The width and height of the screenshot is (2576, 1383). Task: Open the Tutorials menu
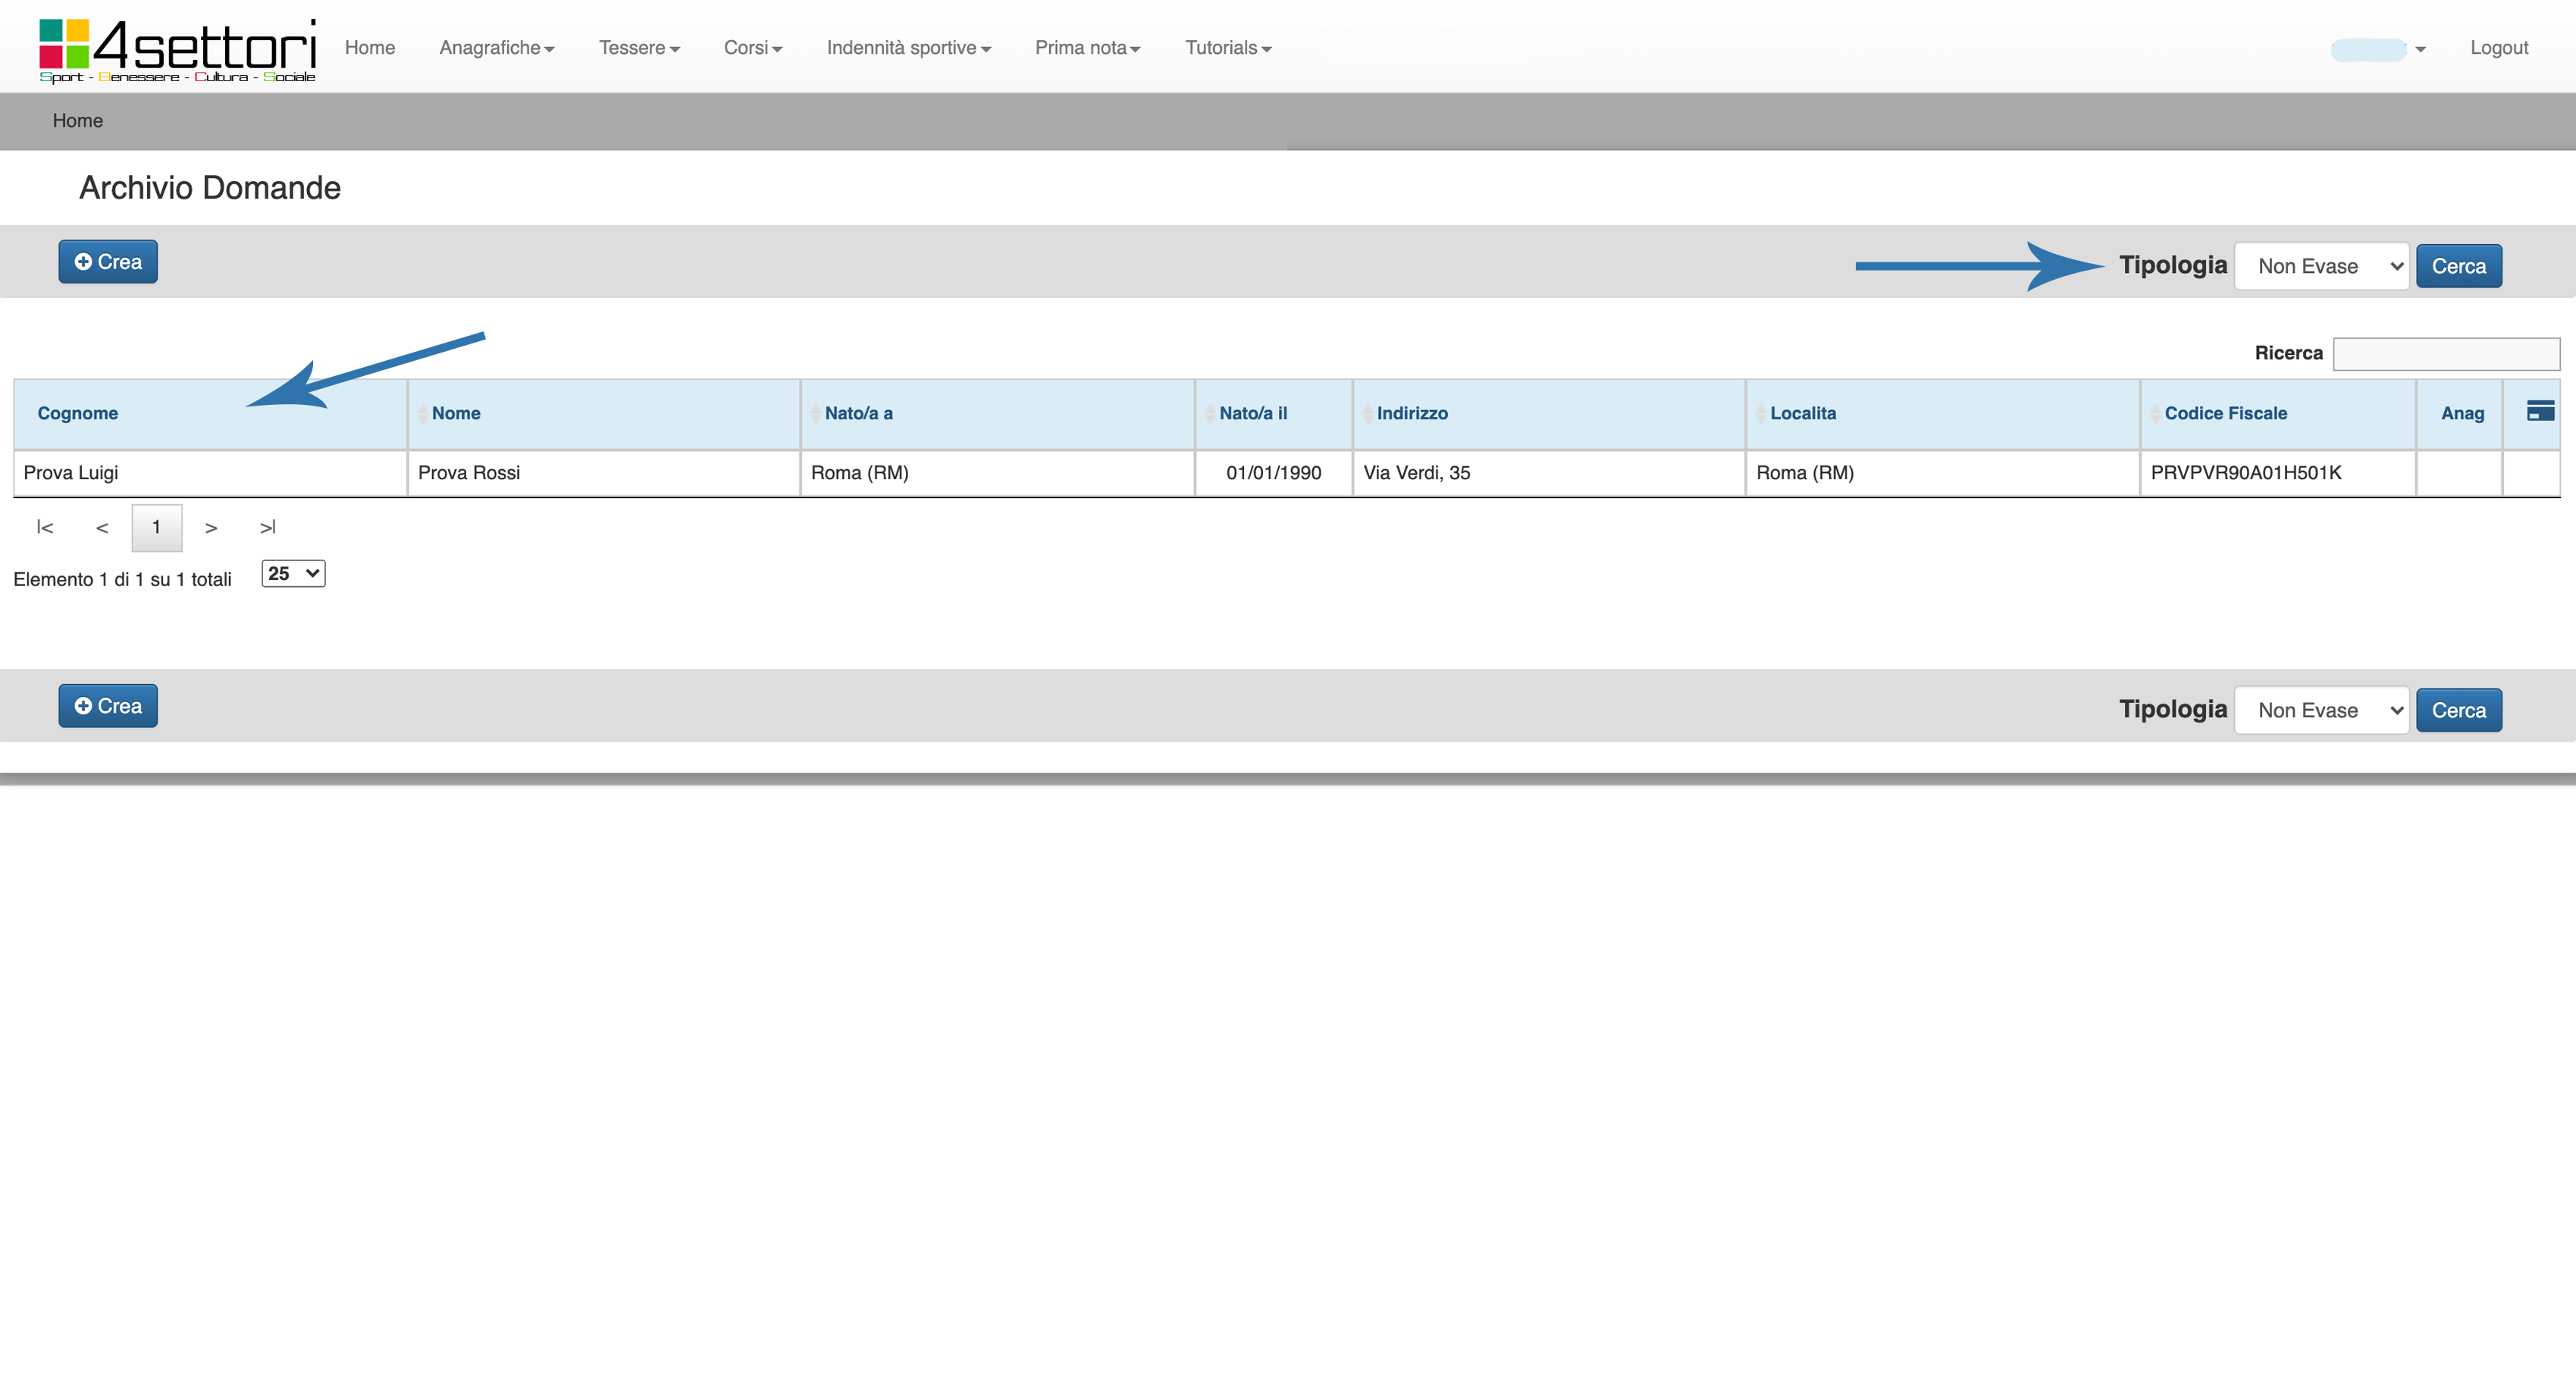(x=1227, y=48)
